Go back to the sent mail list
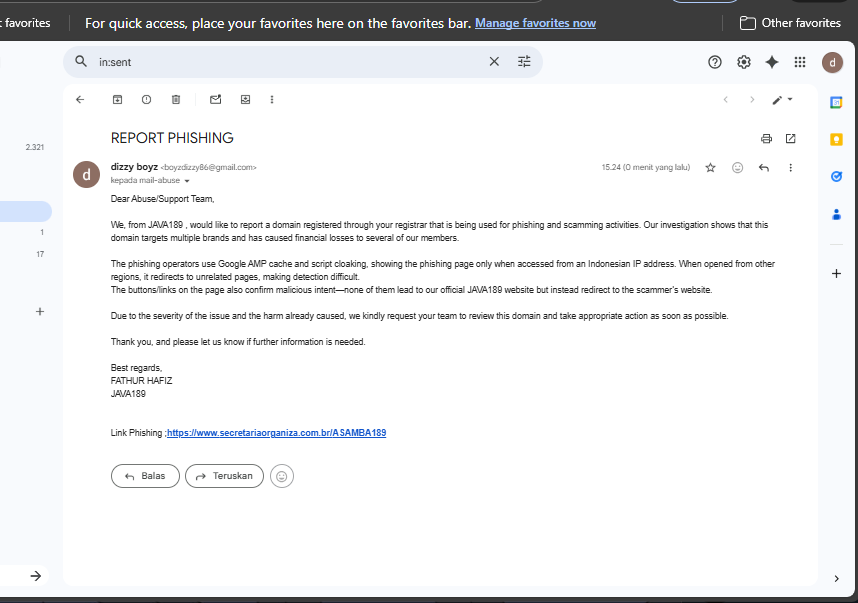The image size is (858, 603). click(x=80, y=100)
